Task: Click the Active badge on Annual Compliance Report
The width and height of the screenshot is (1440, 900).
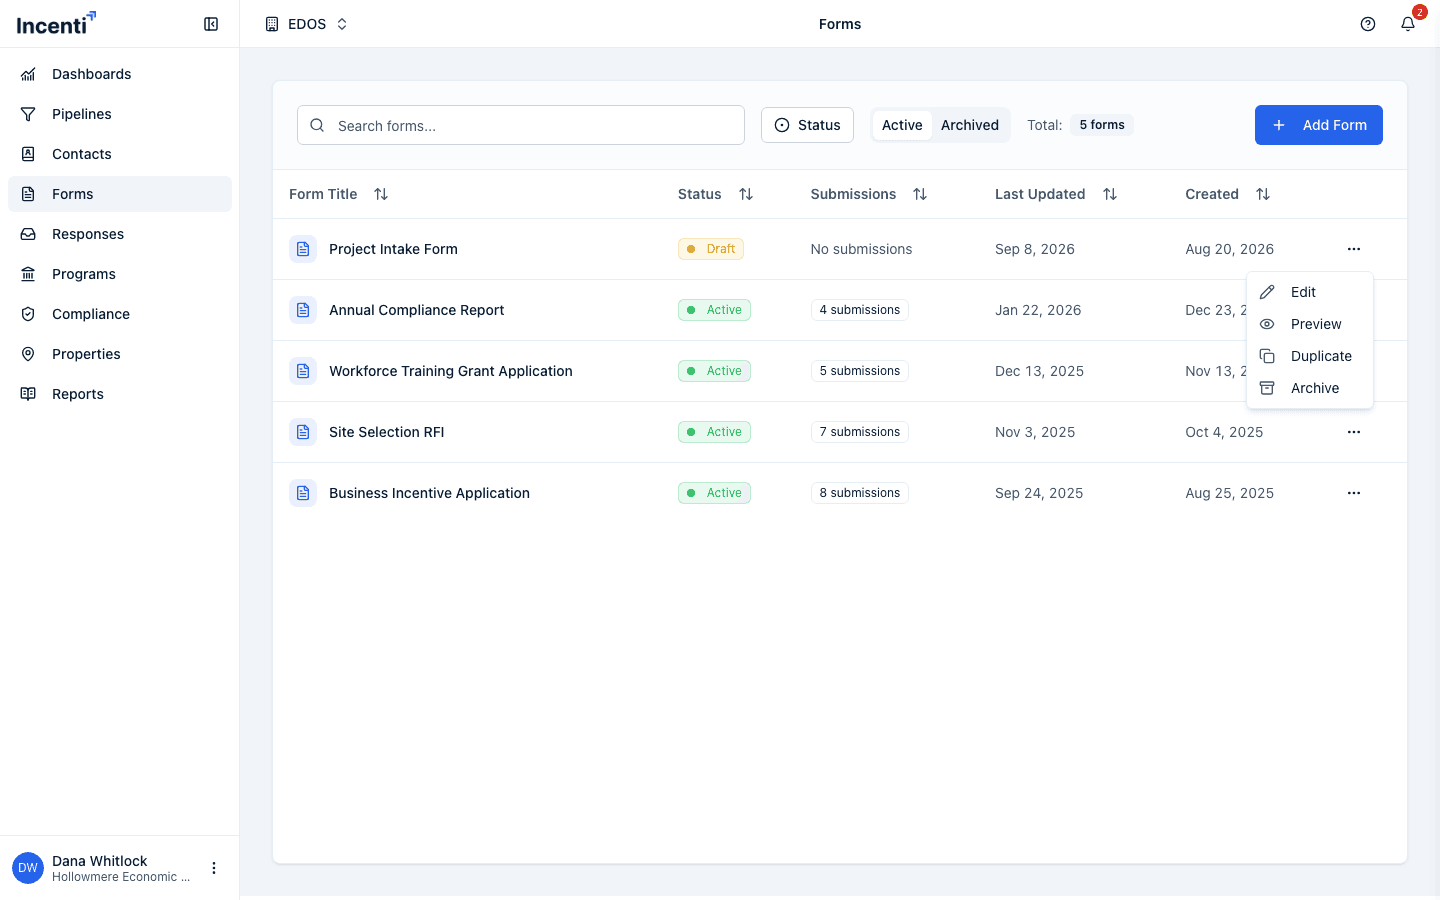Action: [714, 310]
